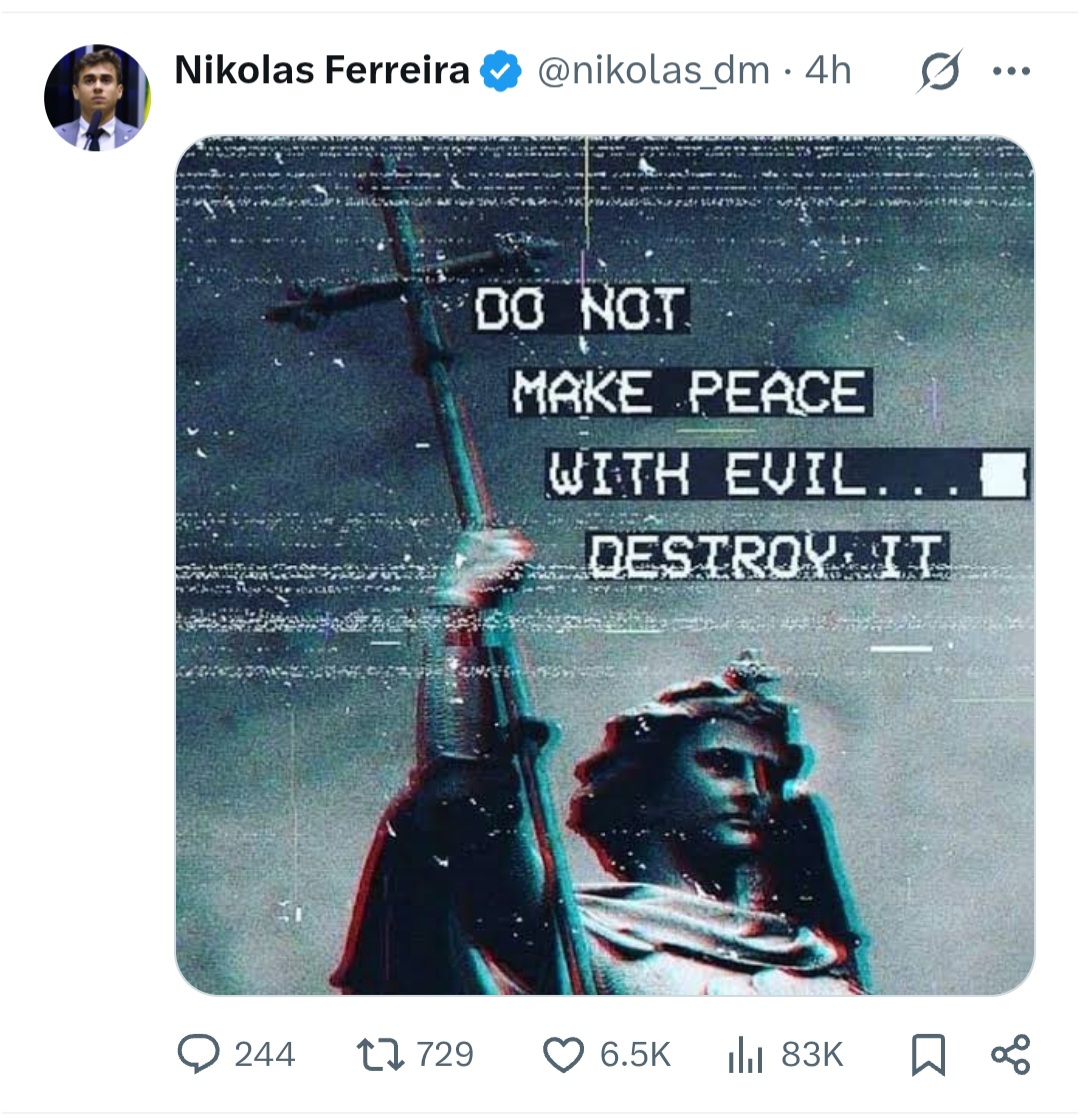Click the 'DESTROY IT' text in image
Screen dimensions: 1080x1118
(768, 556)
